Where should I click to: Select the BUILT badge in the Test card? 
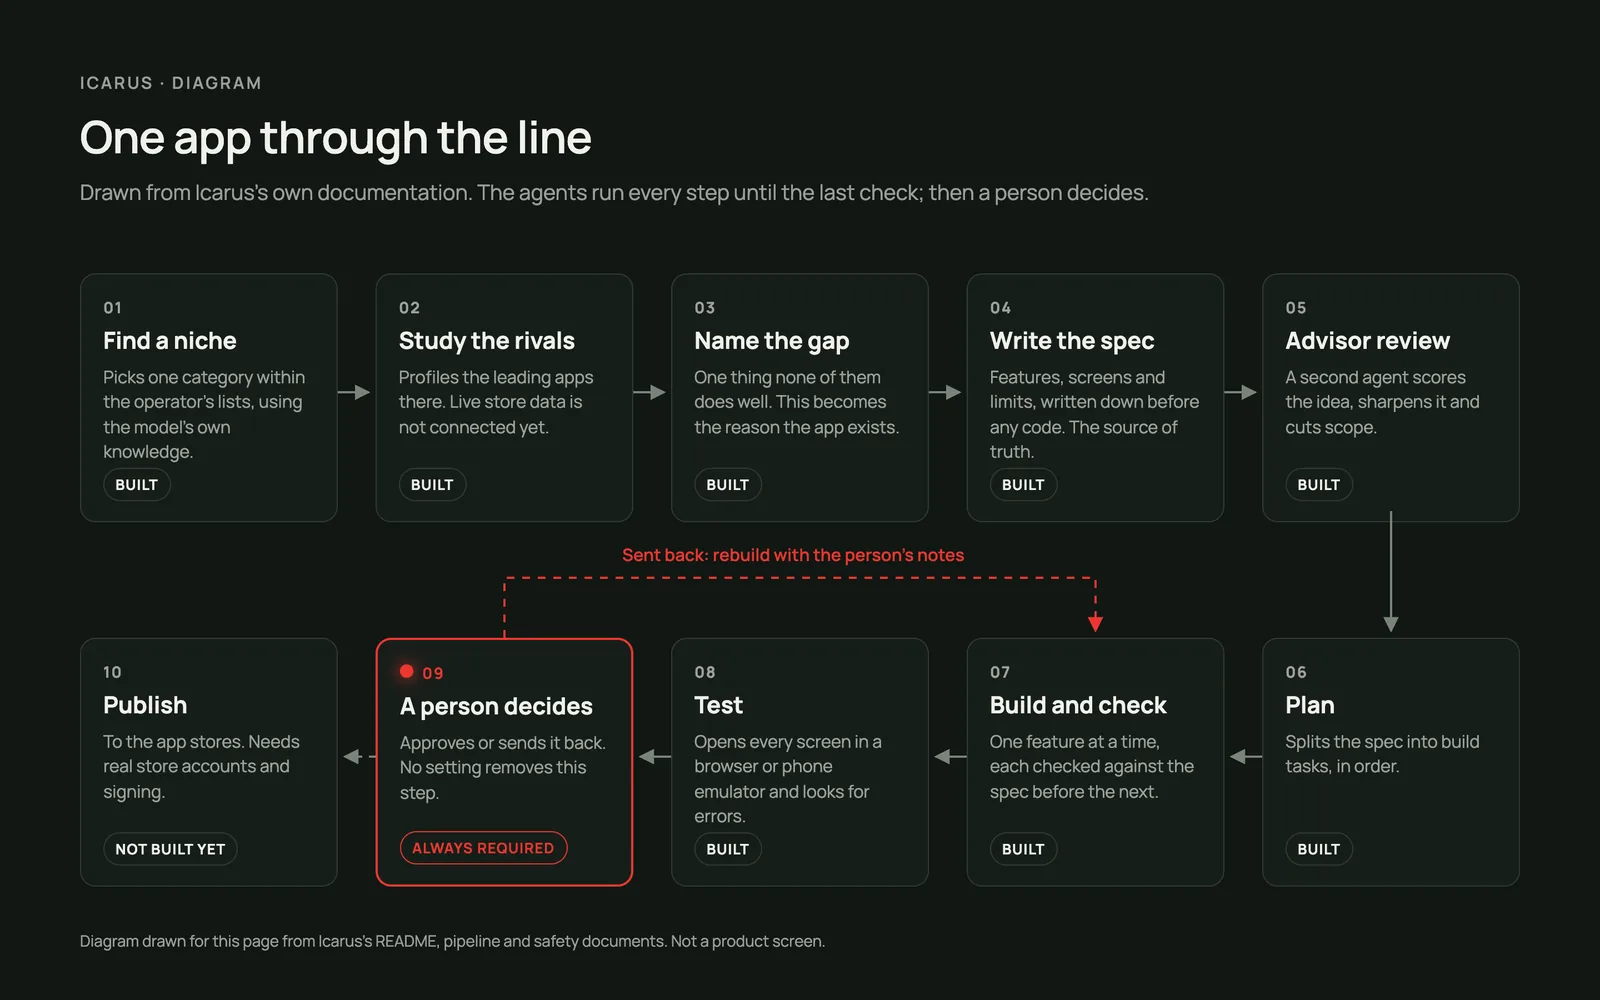(x=728, y=849)
